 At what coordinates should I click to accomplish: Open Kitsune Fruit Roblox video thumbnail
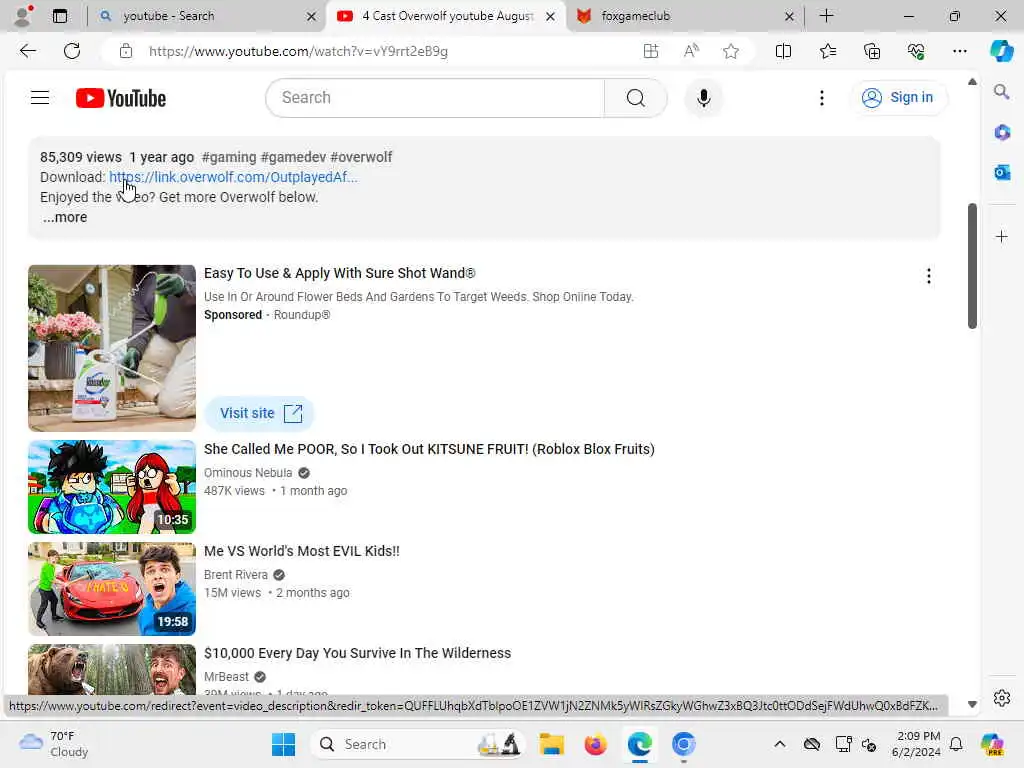coord(112,487)
